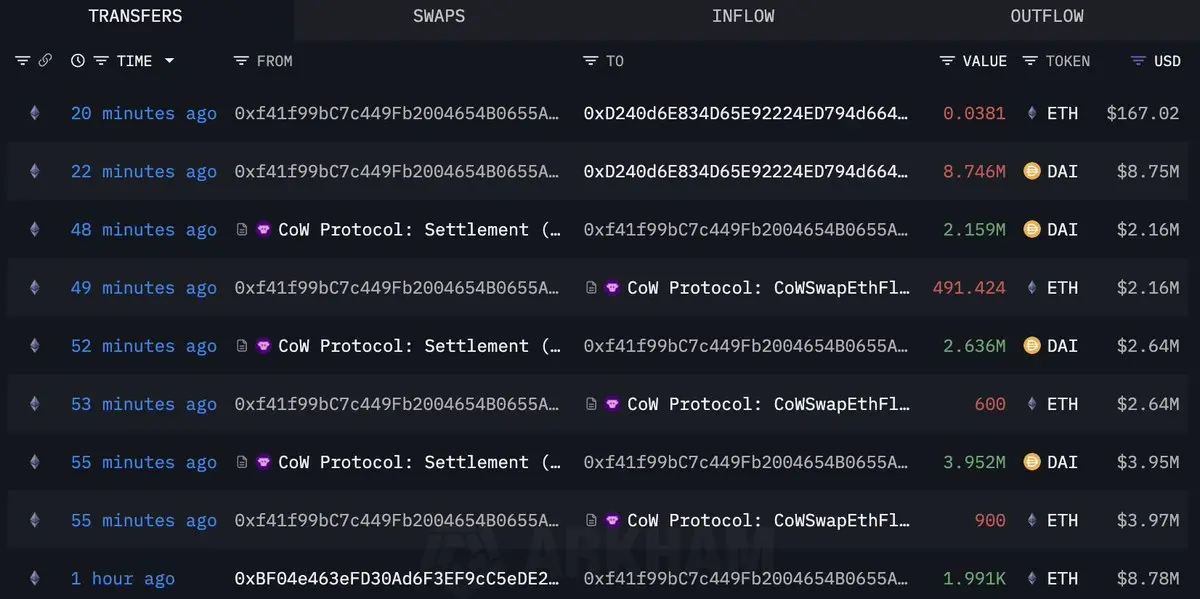Viewport: 1200px width, 599px height.
Task: Open the VALUE column filter
Action: (948, 61)
